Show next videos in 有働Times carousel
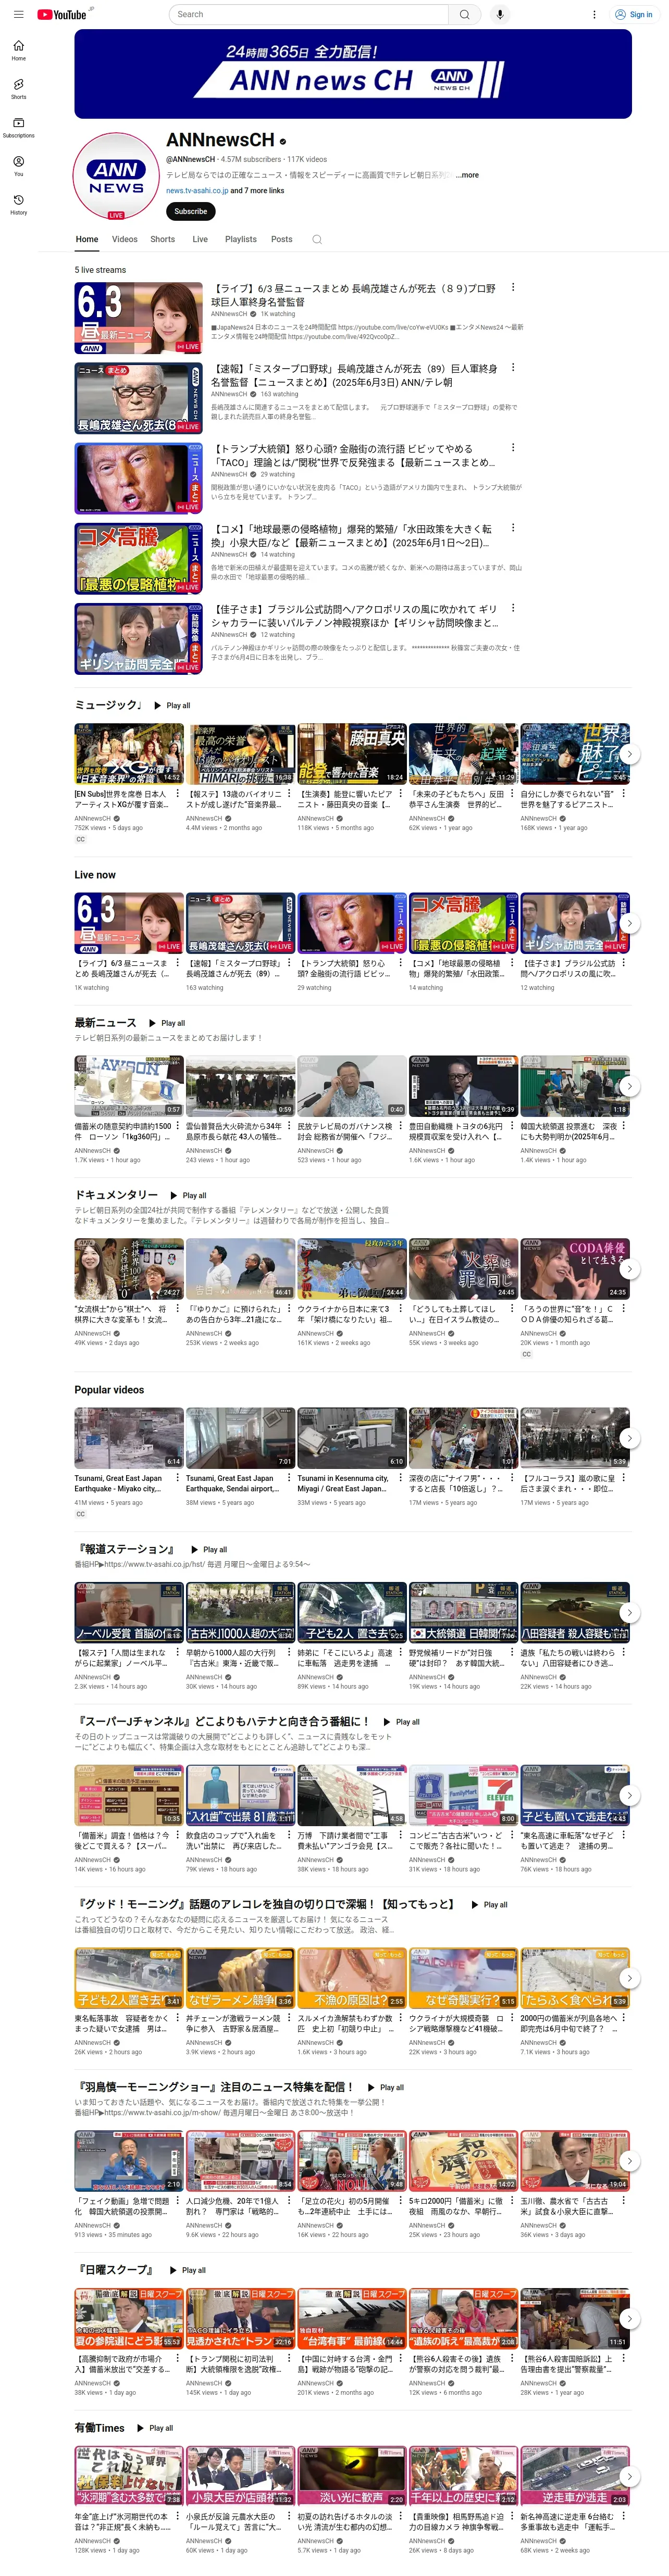 click(628, 2476)
